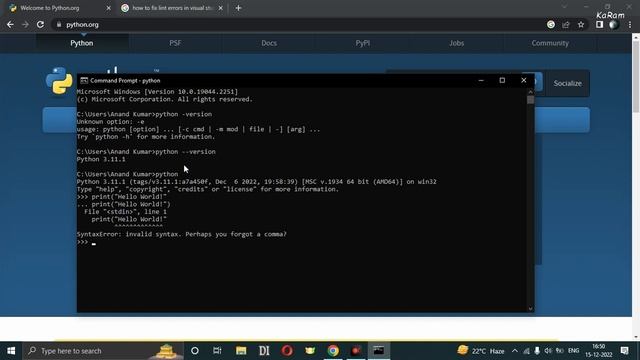Open new browser tab with plus
This screenshot has width=640, height=360.
tap(238, 8)
